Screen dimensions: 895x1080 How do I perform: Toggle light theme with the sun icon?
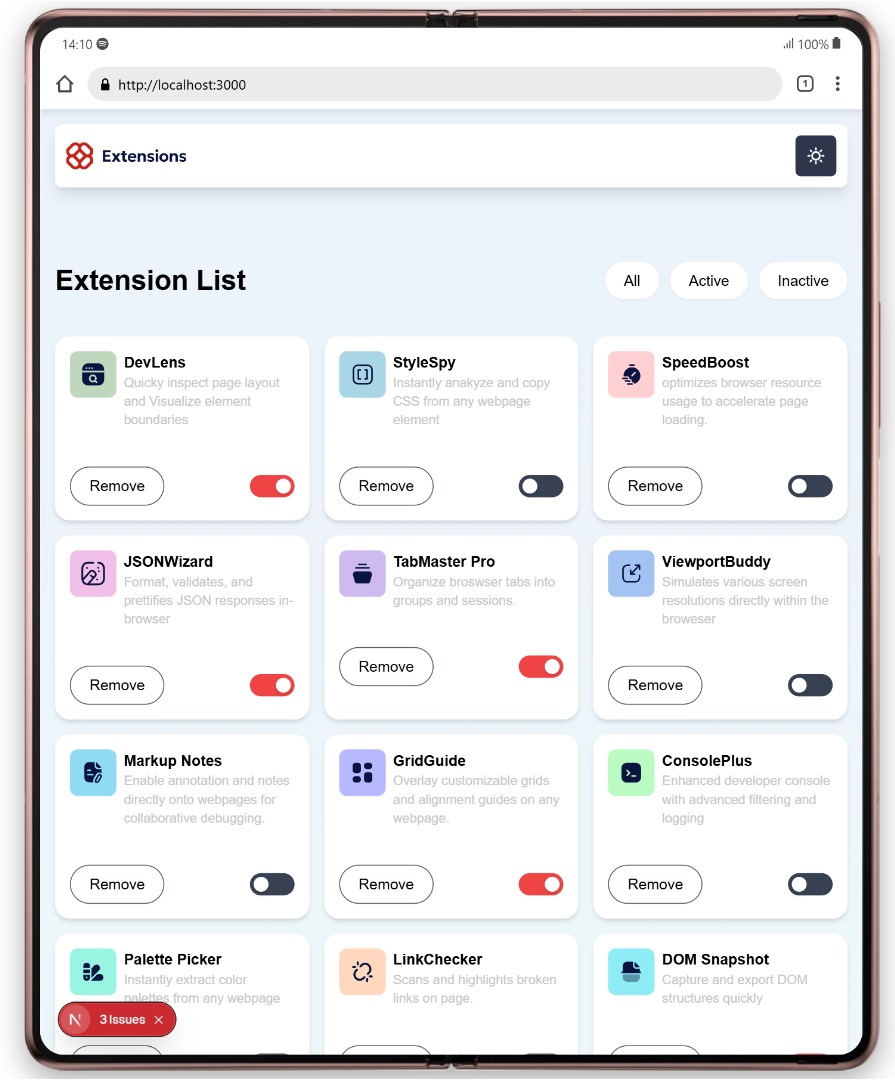(x=815, y=156)
